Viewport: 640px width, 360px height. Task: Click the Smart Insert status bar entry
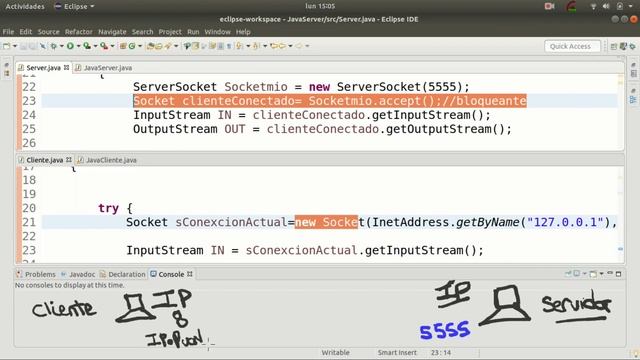[397, 353]
